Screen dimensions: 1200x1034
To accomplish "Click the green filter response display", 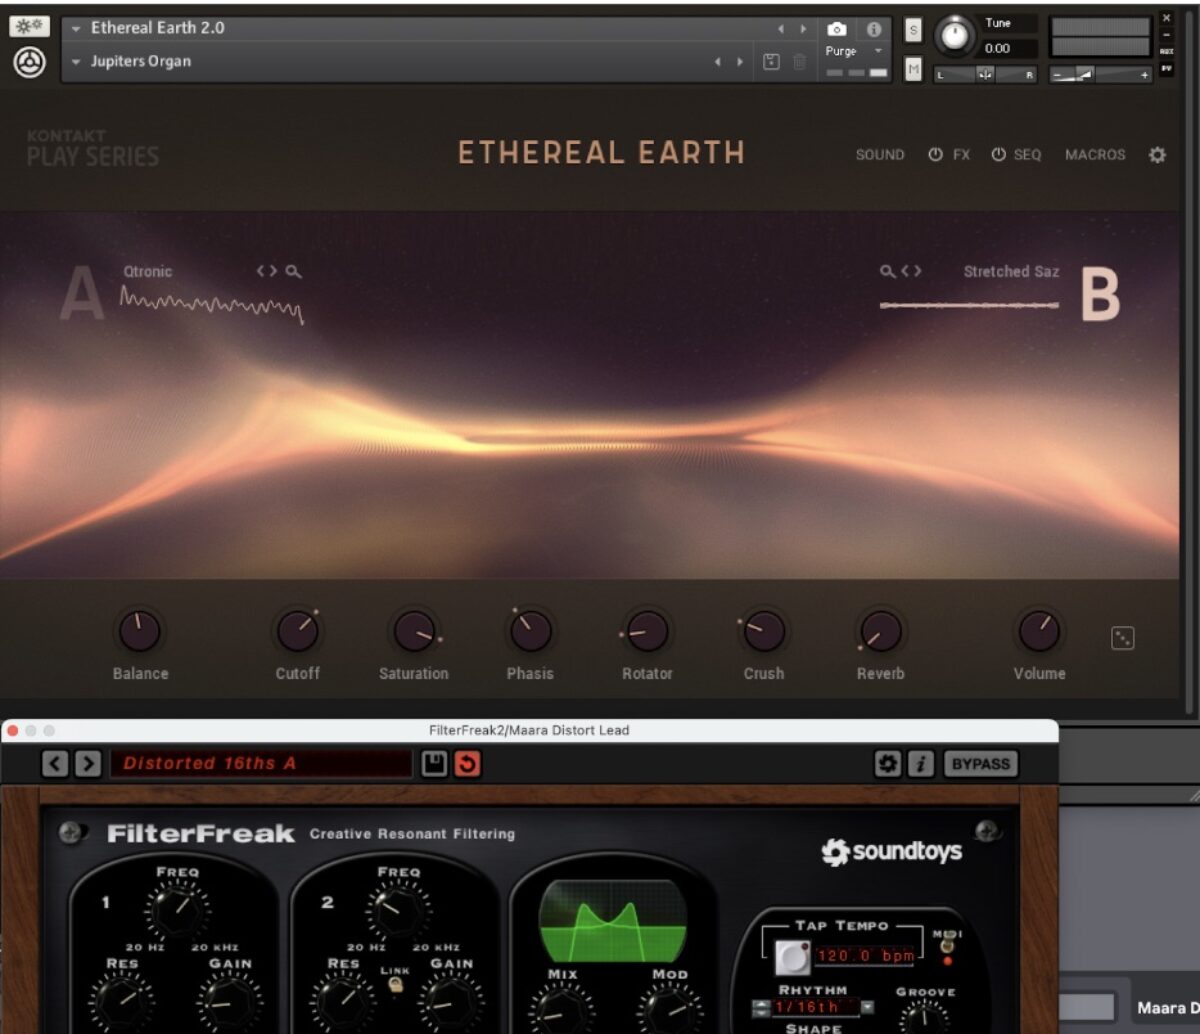I will [x=612, y=922].
